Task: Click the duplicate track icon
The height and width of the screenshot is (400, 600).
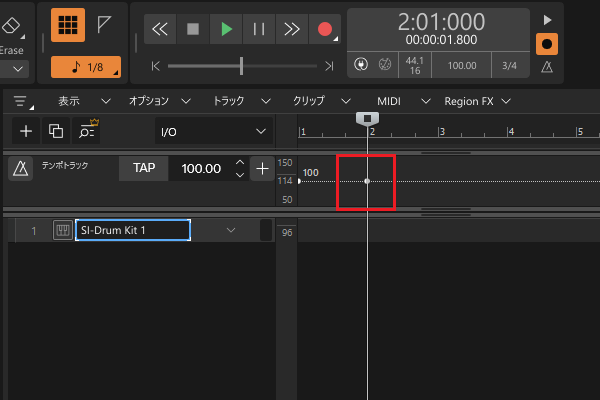Action: pos(56,131)
